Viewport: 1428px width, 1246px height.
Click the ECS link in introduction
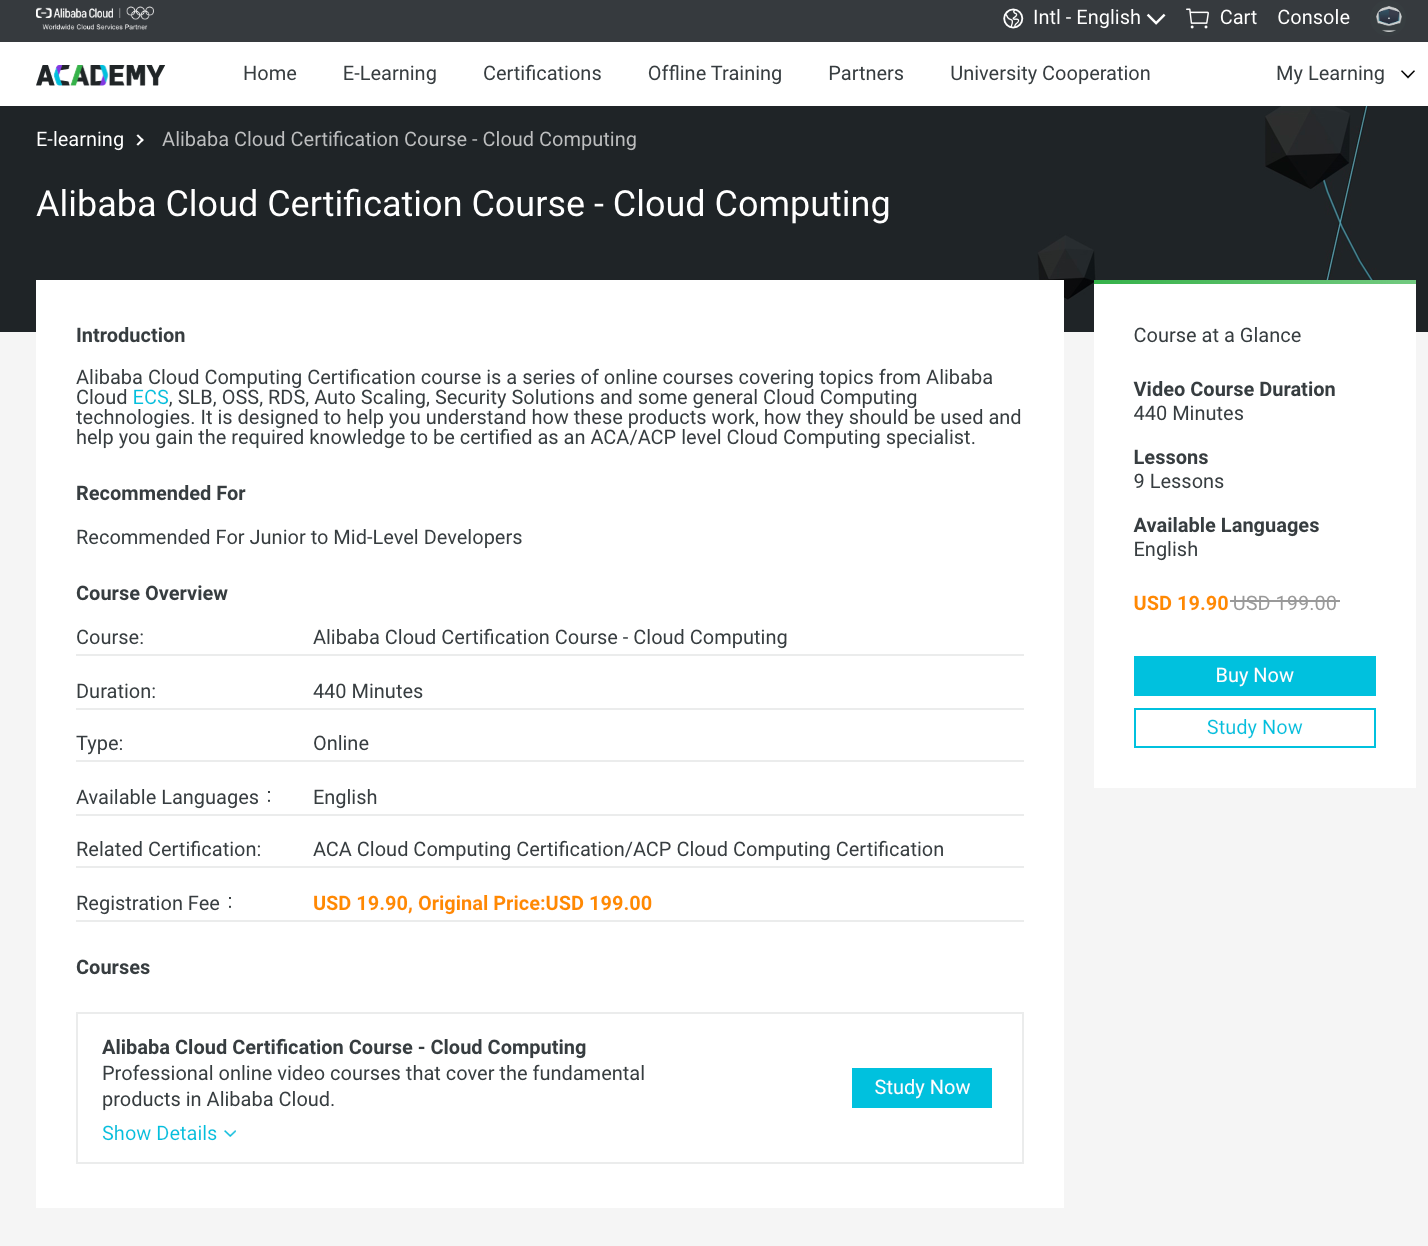pyautogui.click(x=151, y=397)
